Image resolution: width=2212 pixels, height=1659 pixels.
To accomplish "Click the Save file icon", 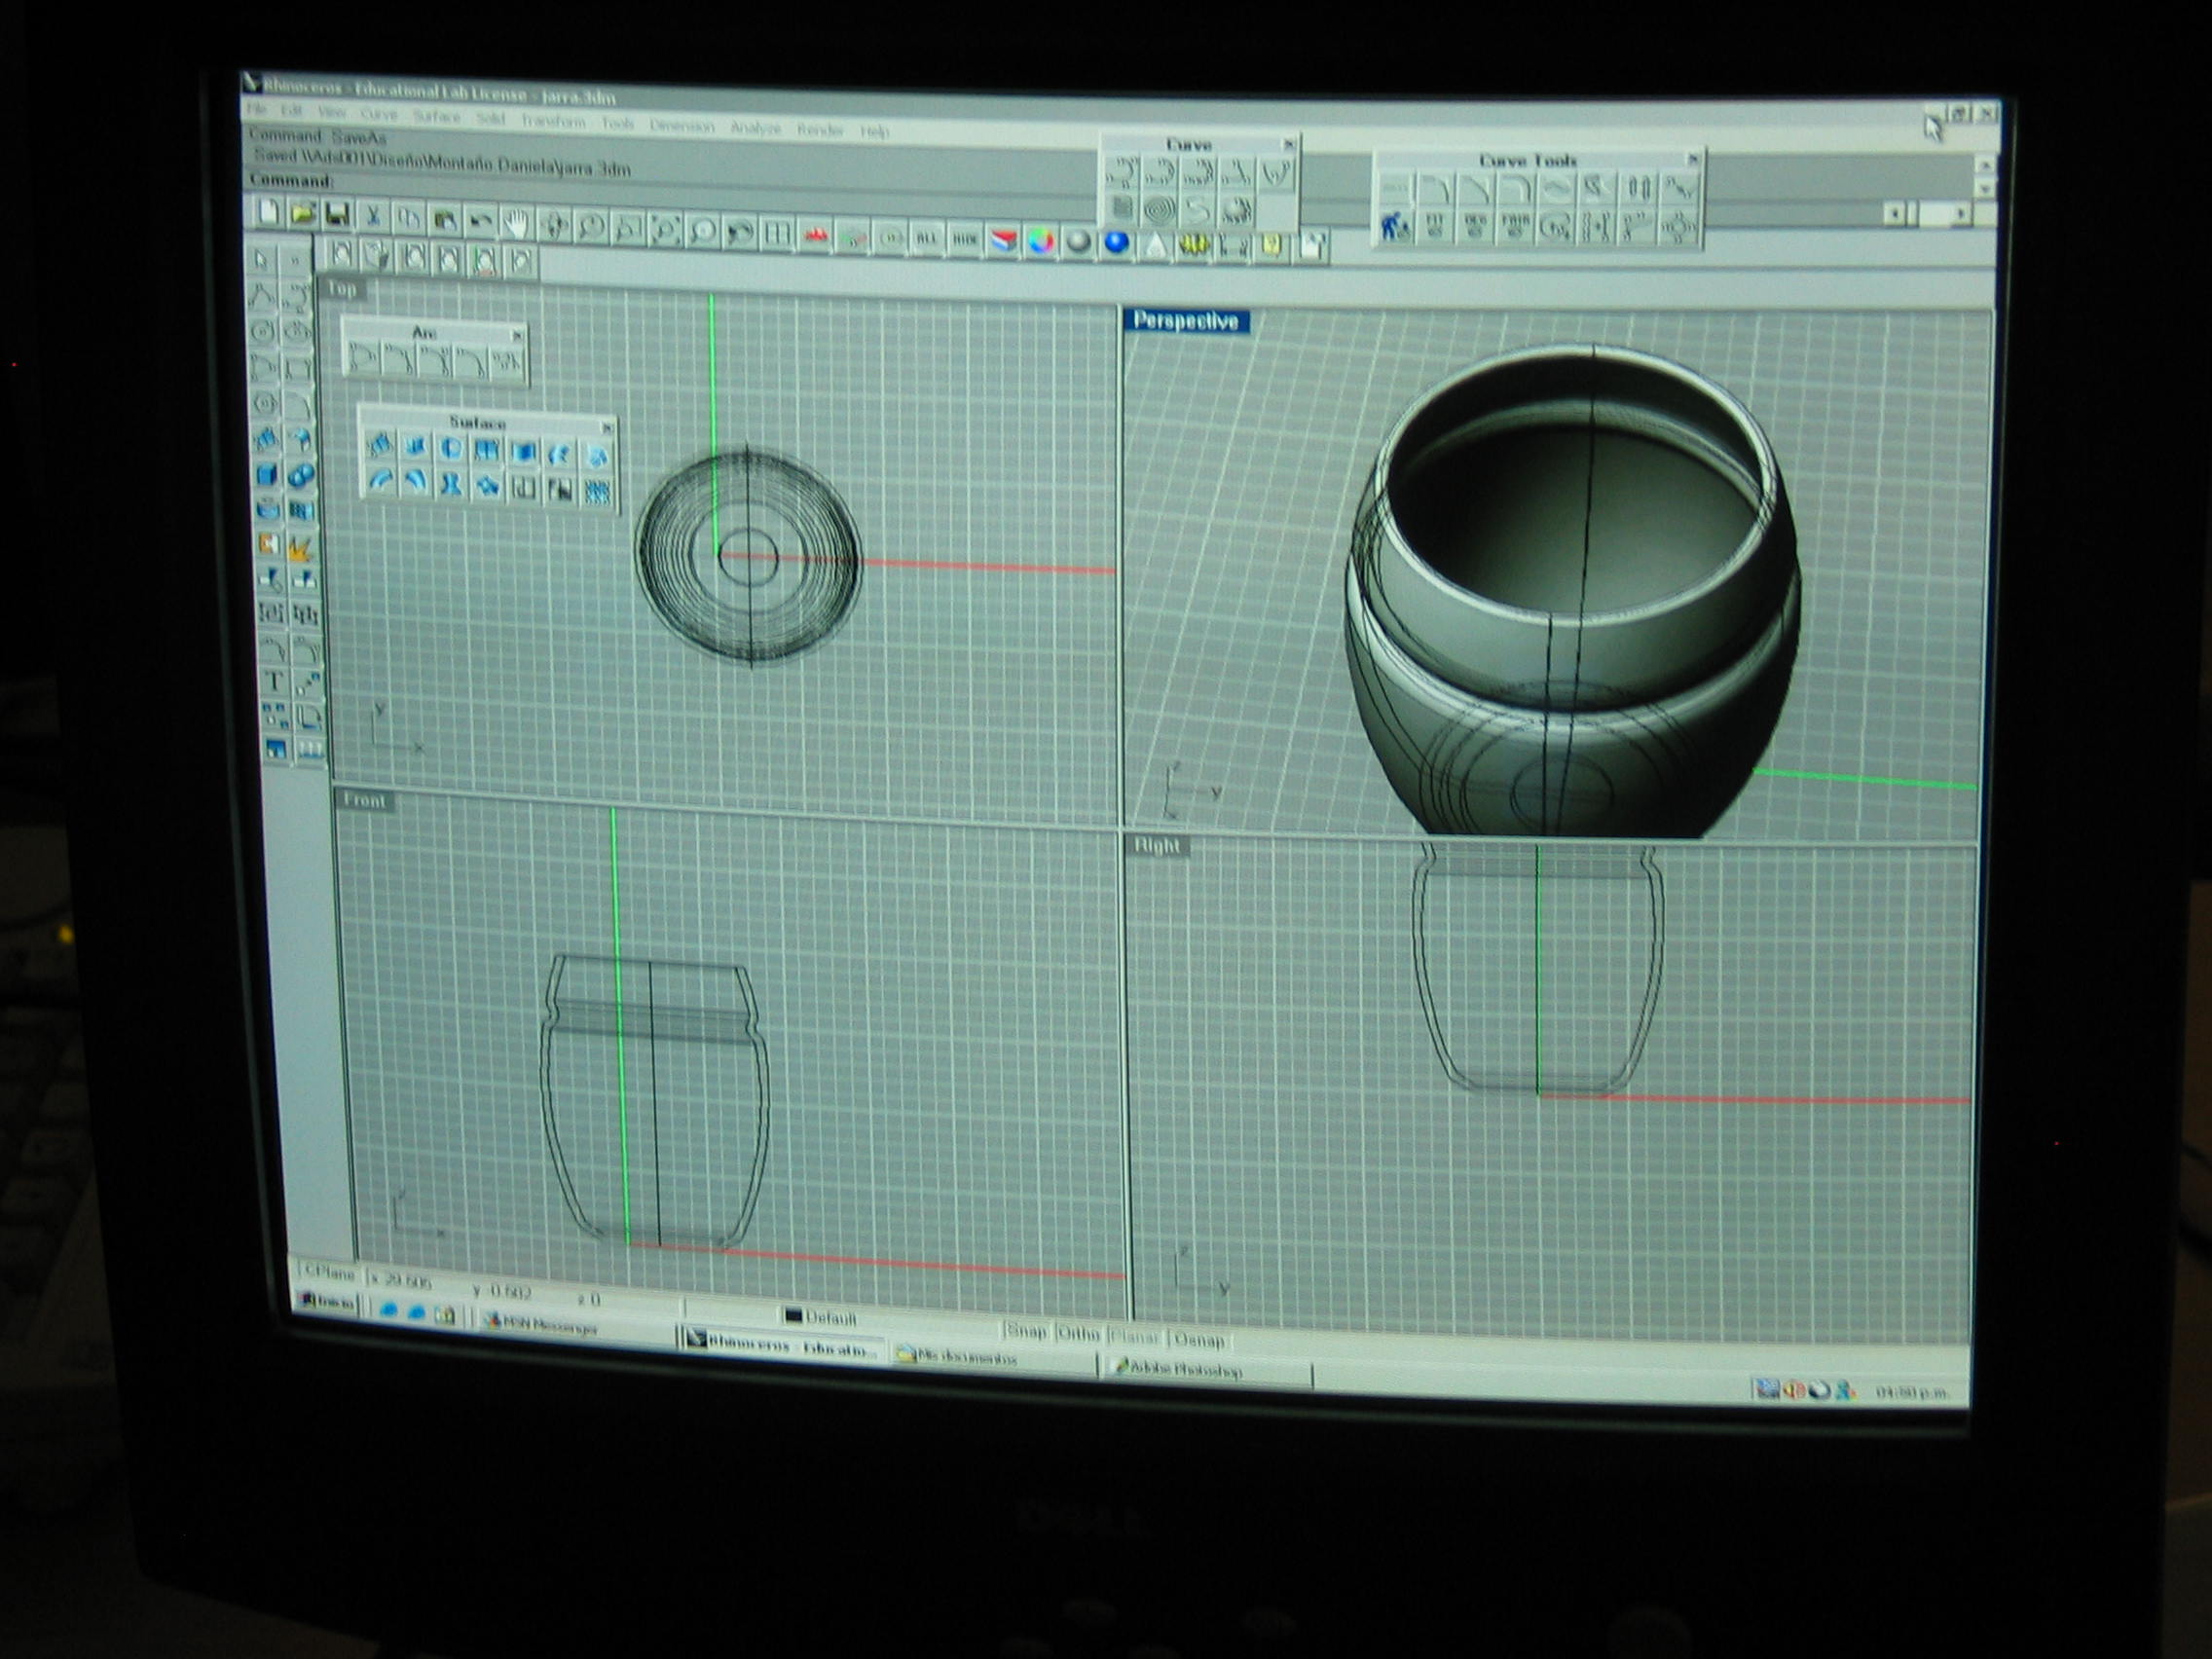I will (337, 215).
